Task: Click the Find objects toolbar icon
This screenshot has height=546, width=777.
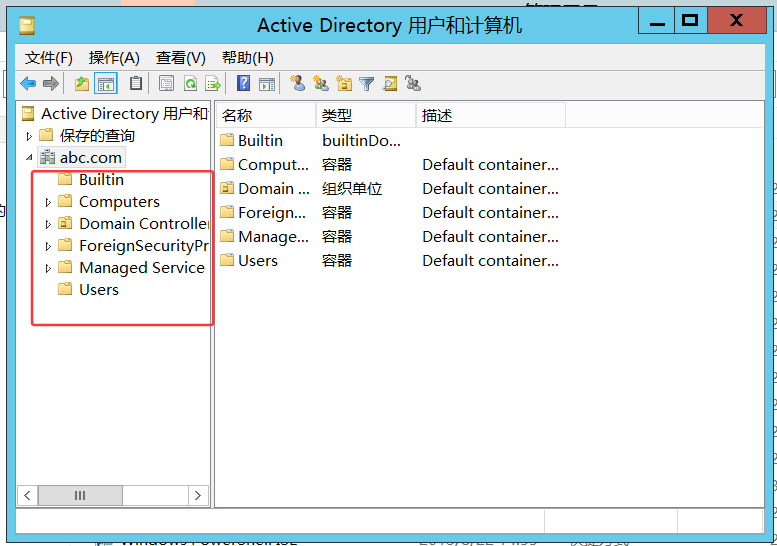Action: pos(390,83)
